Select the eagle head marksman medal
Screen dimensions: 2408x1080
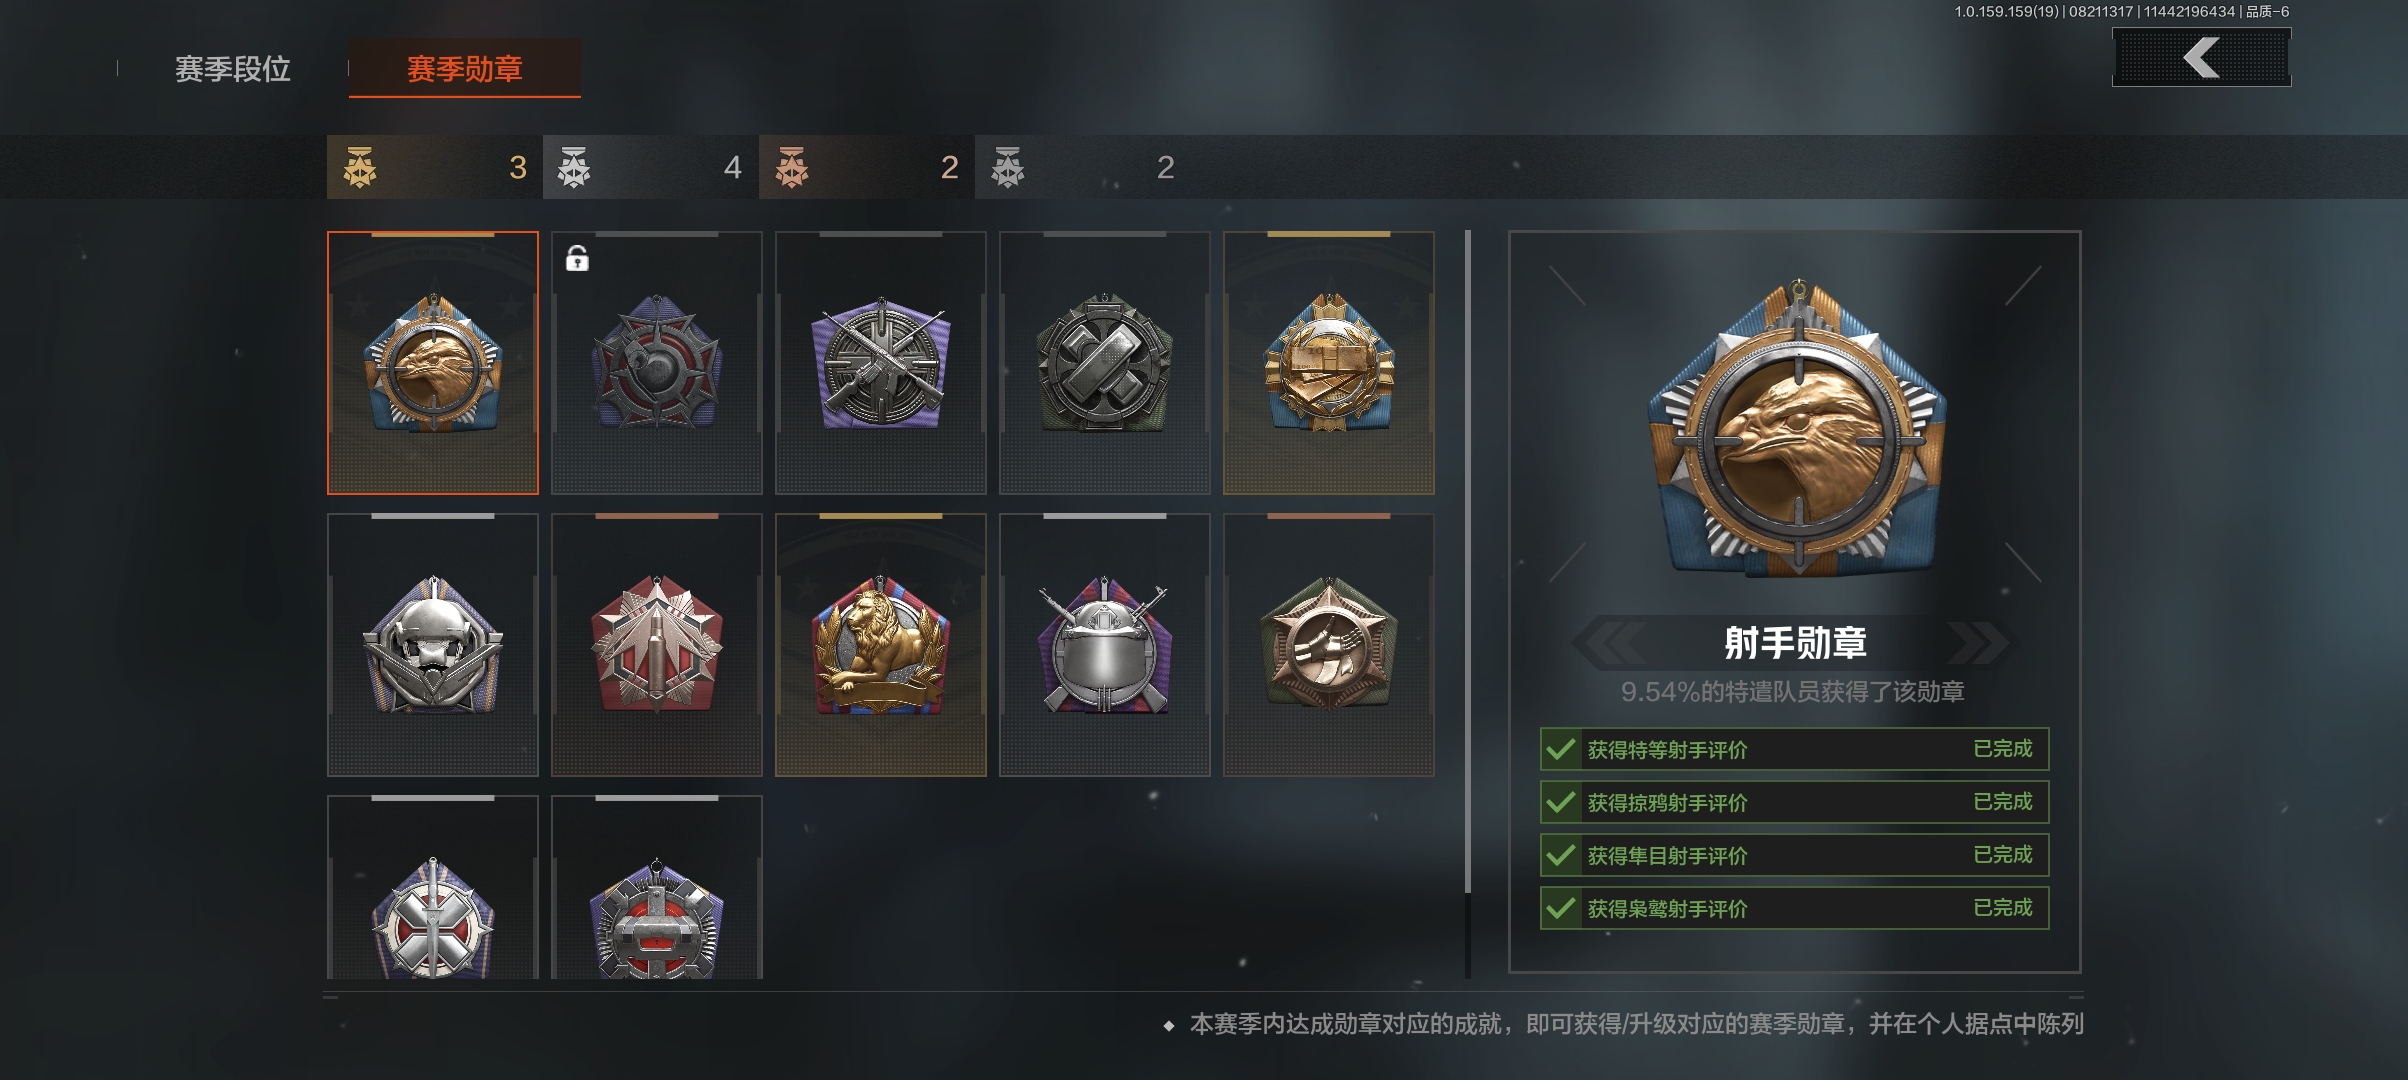[x=433, y=363]
